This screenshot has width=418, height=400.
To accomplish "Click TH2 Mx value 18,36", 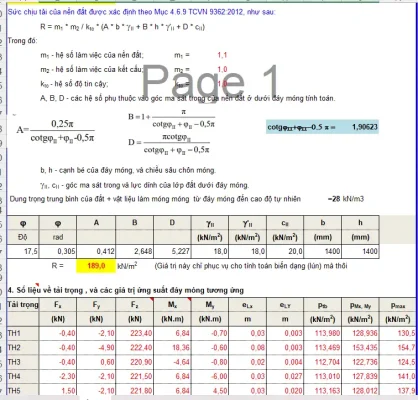I will pyautogui.click(x=172, y=348).
